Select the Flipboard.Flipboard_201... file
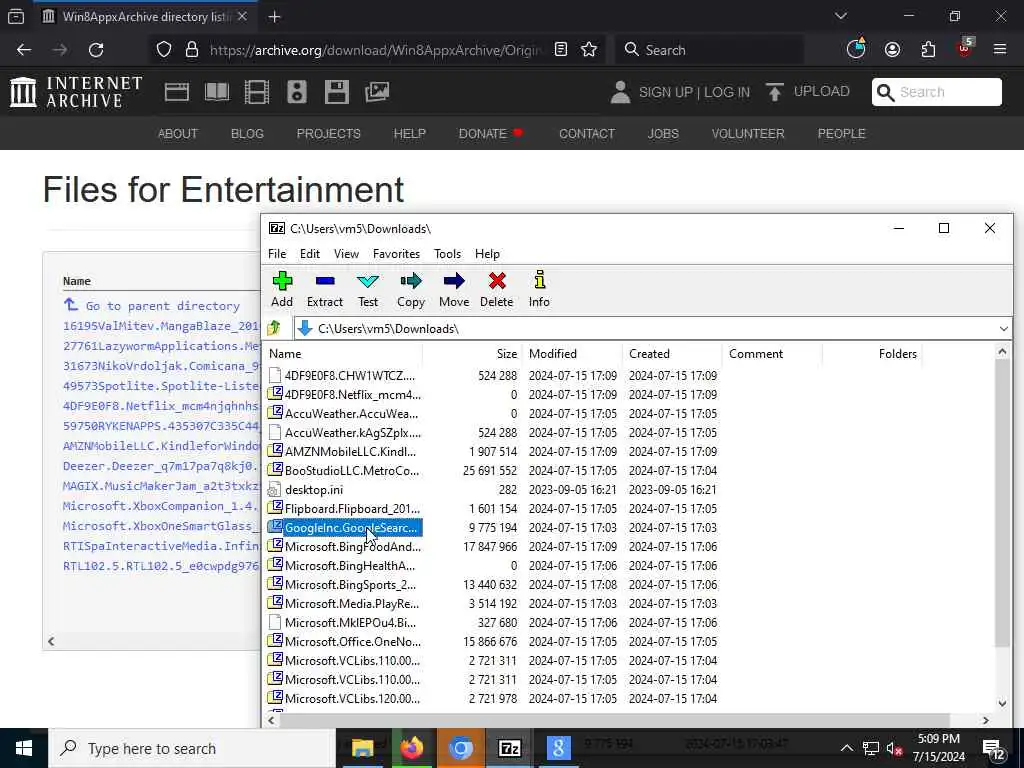 [x=352, y=509]
